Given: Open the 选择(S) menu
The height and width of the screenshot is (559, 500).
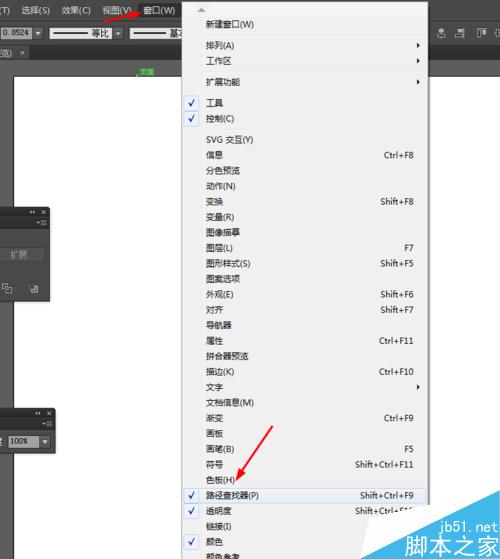Looking at the screenshot, I should [36, 10].
